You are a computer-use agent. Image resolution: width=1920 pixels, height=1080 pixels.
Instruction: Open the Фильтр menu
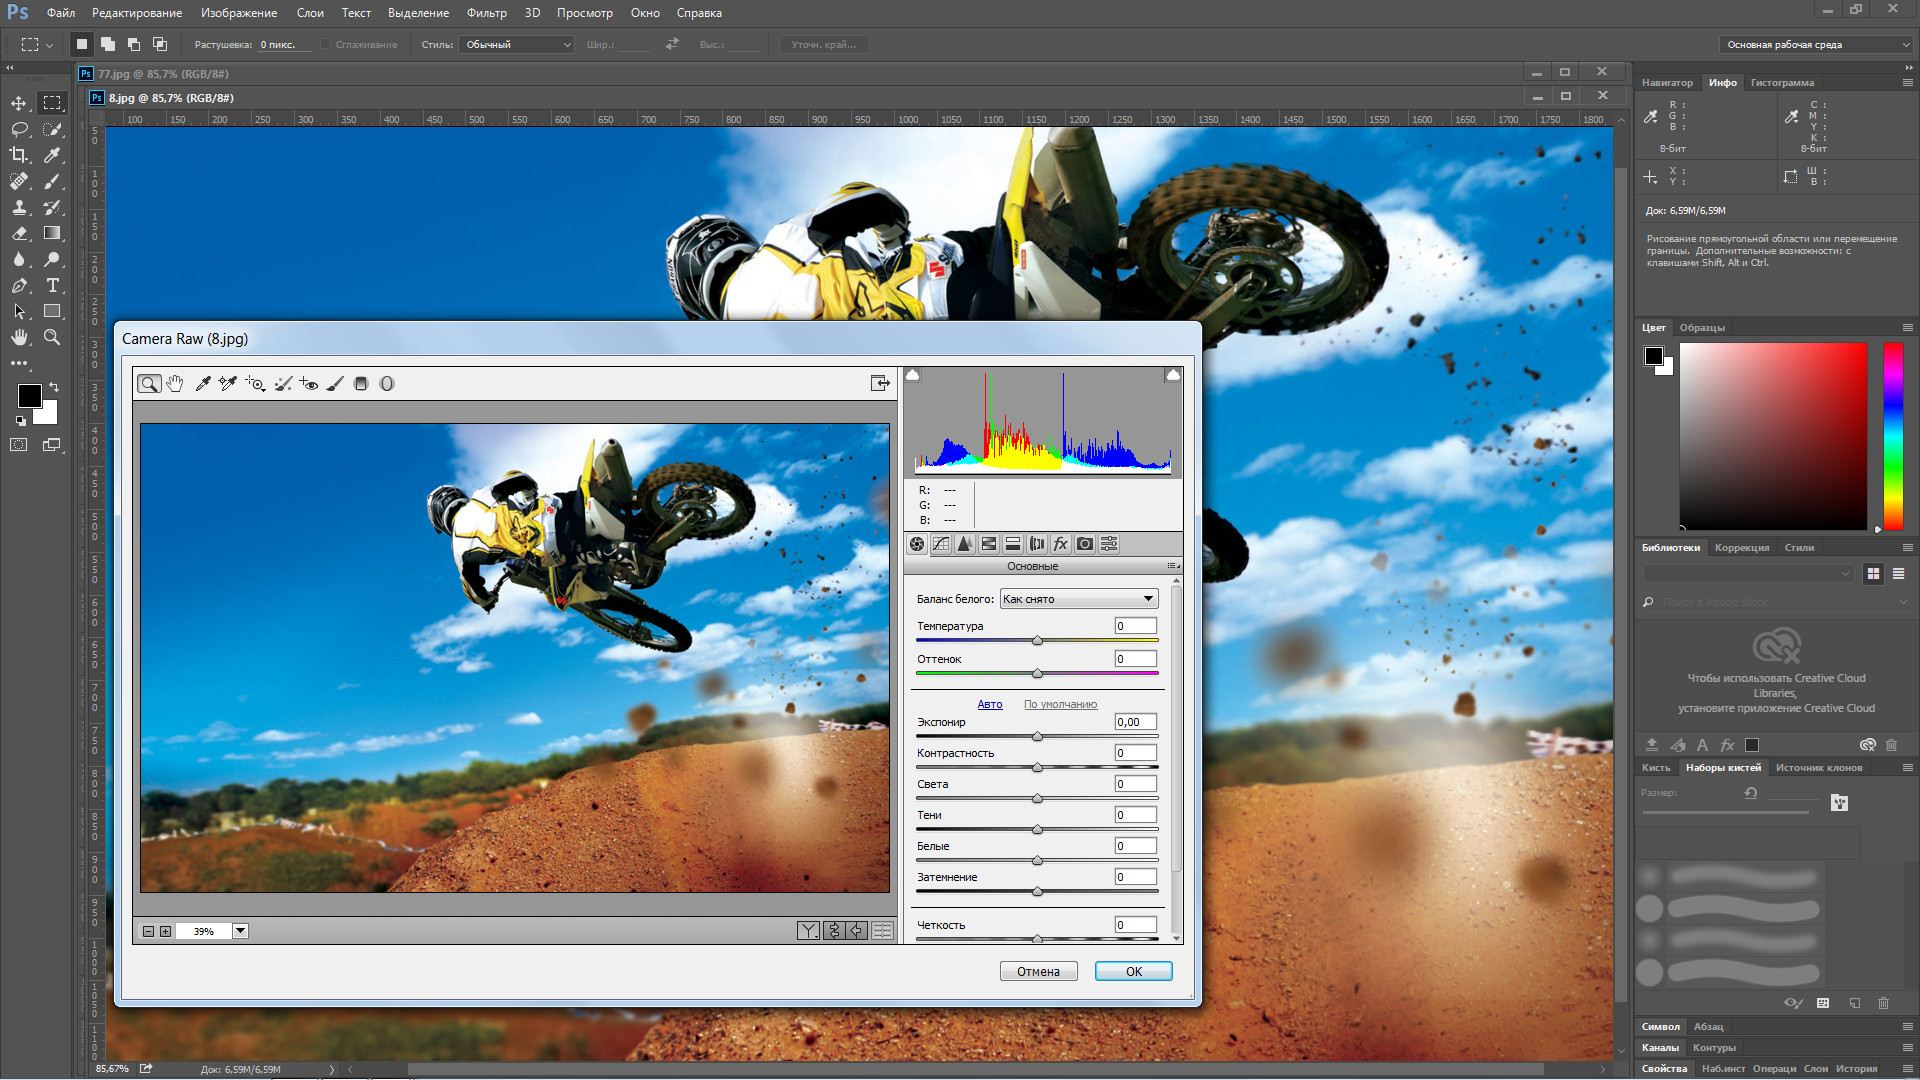click(x=486, y=13)
